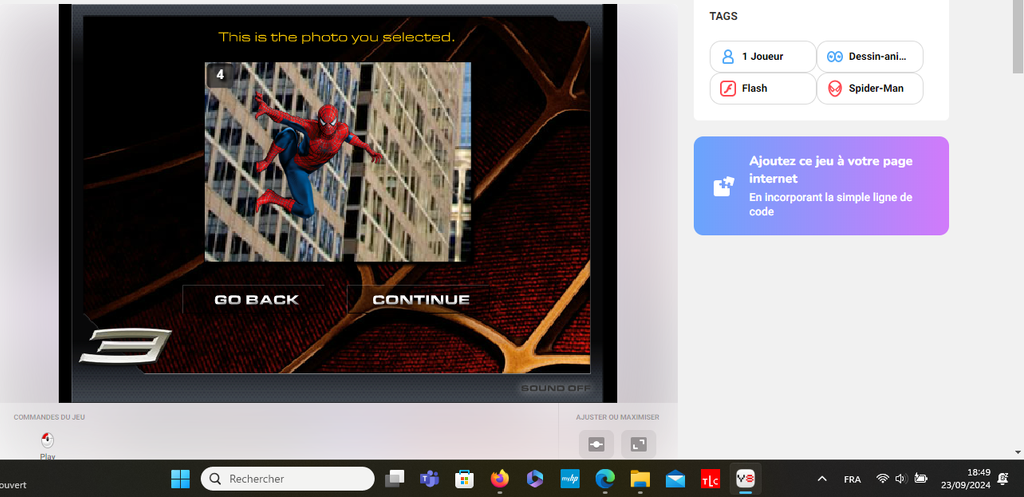
Task: Select the Spider-Man photo numbered 4
Action: (x=338, y=162)
